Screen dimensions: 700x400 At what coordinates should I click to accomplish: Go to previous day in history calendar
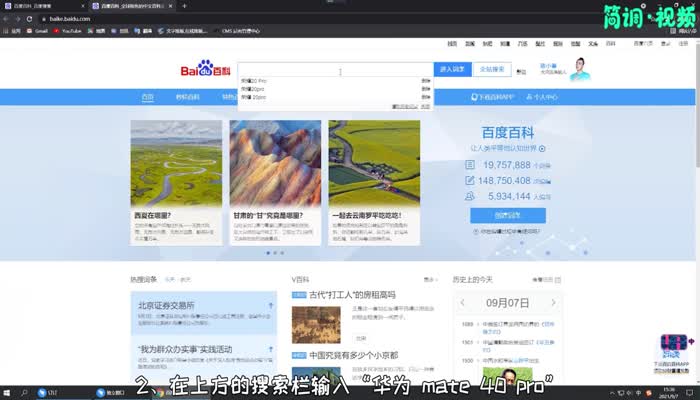click(x=462, y=304)
